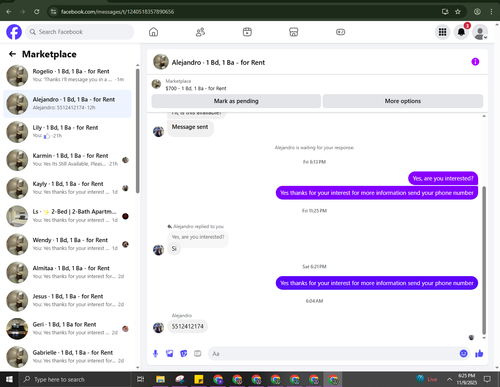The height and width of the screenshot is (387, 500).
Task: Focus the Search Facebook field
Action: tap(80, 32)
